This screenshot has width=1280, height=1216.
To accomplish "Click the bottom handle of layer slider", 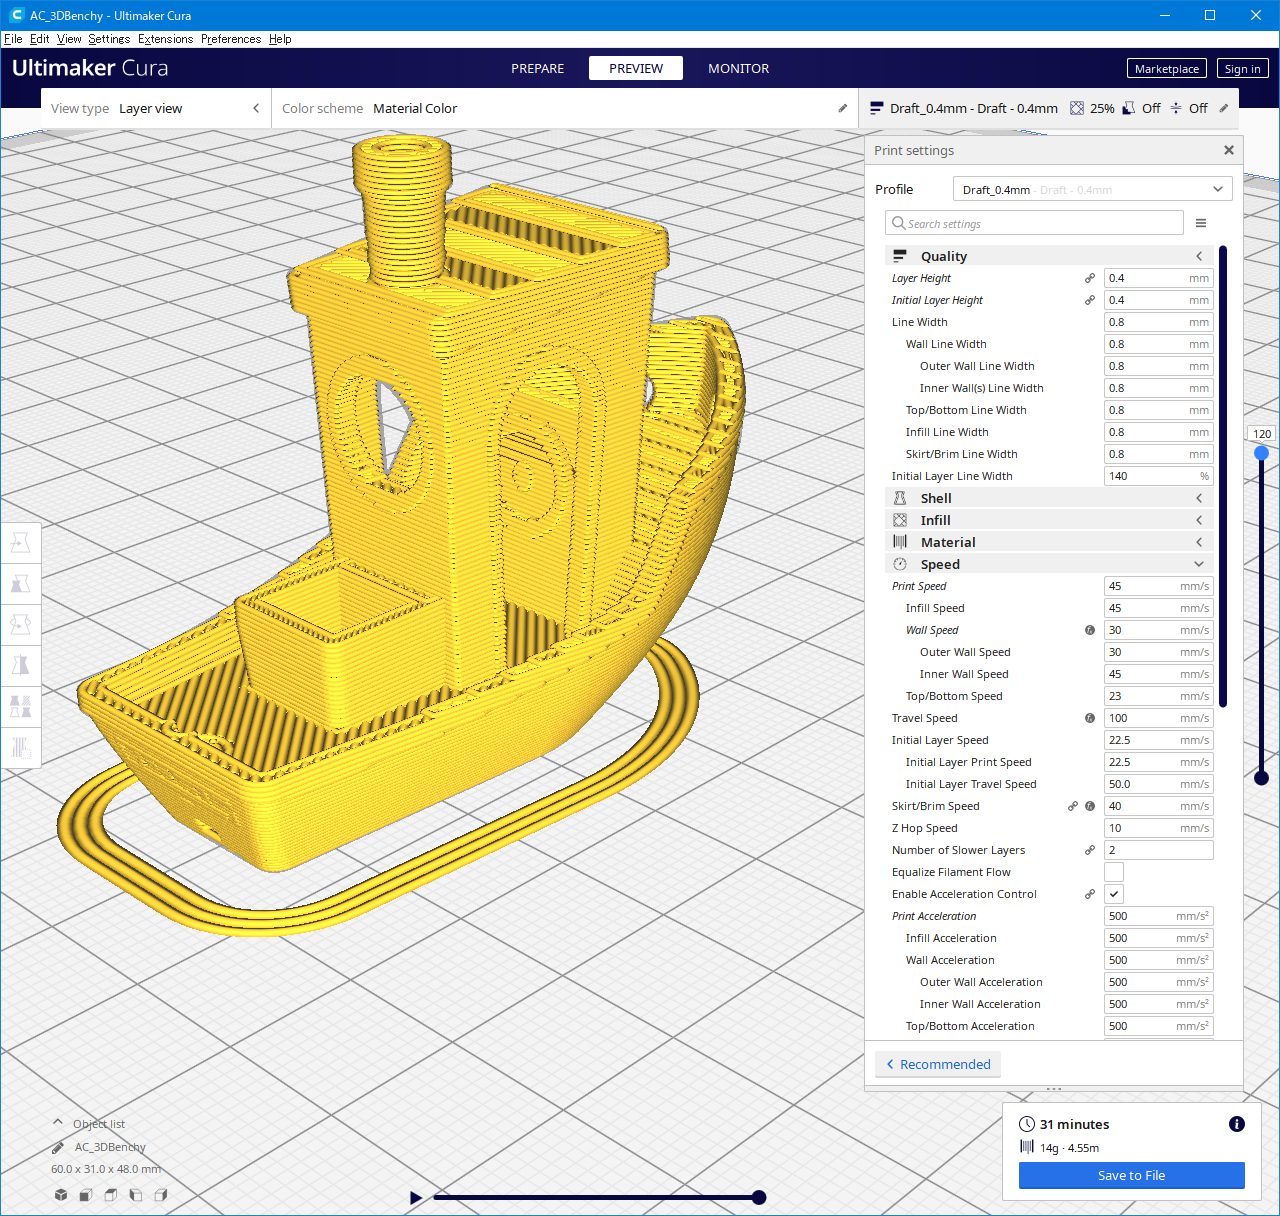I will [1262, 777].
